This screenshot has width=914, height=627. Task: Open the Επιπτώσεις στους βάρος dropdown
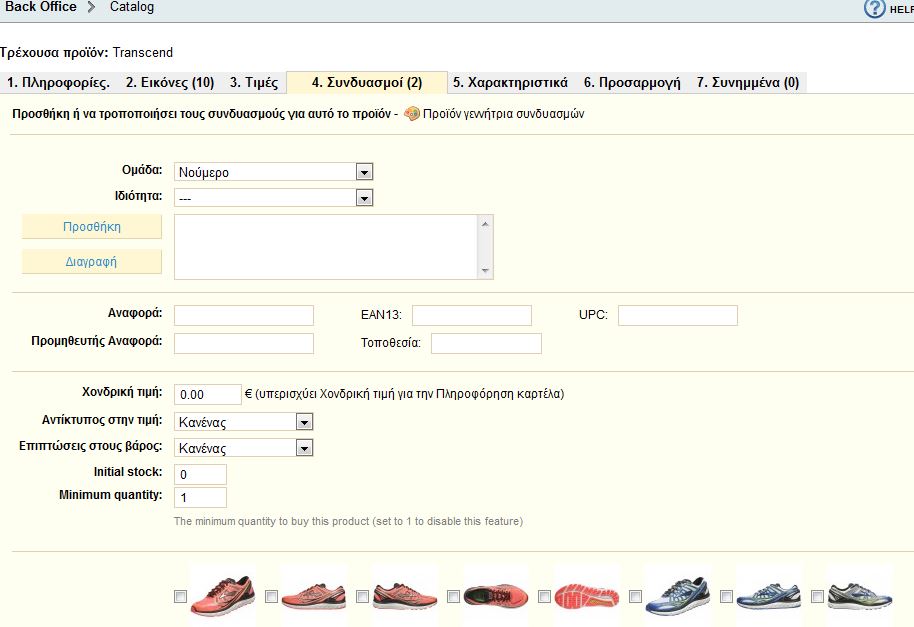coord(244,448)
